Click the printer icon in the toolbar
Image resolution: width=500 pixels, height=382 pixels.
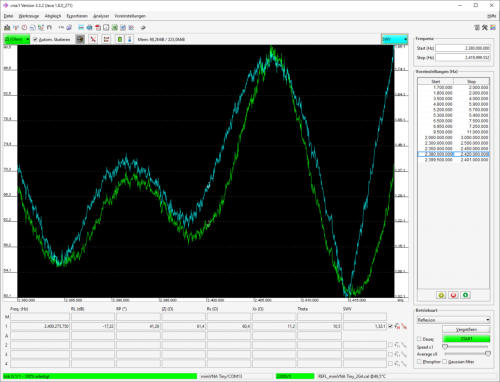(89, 28)
